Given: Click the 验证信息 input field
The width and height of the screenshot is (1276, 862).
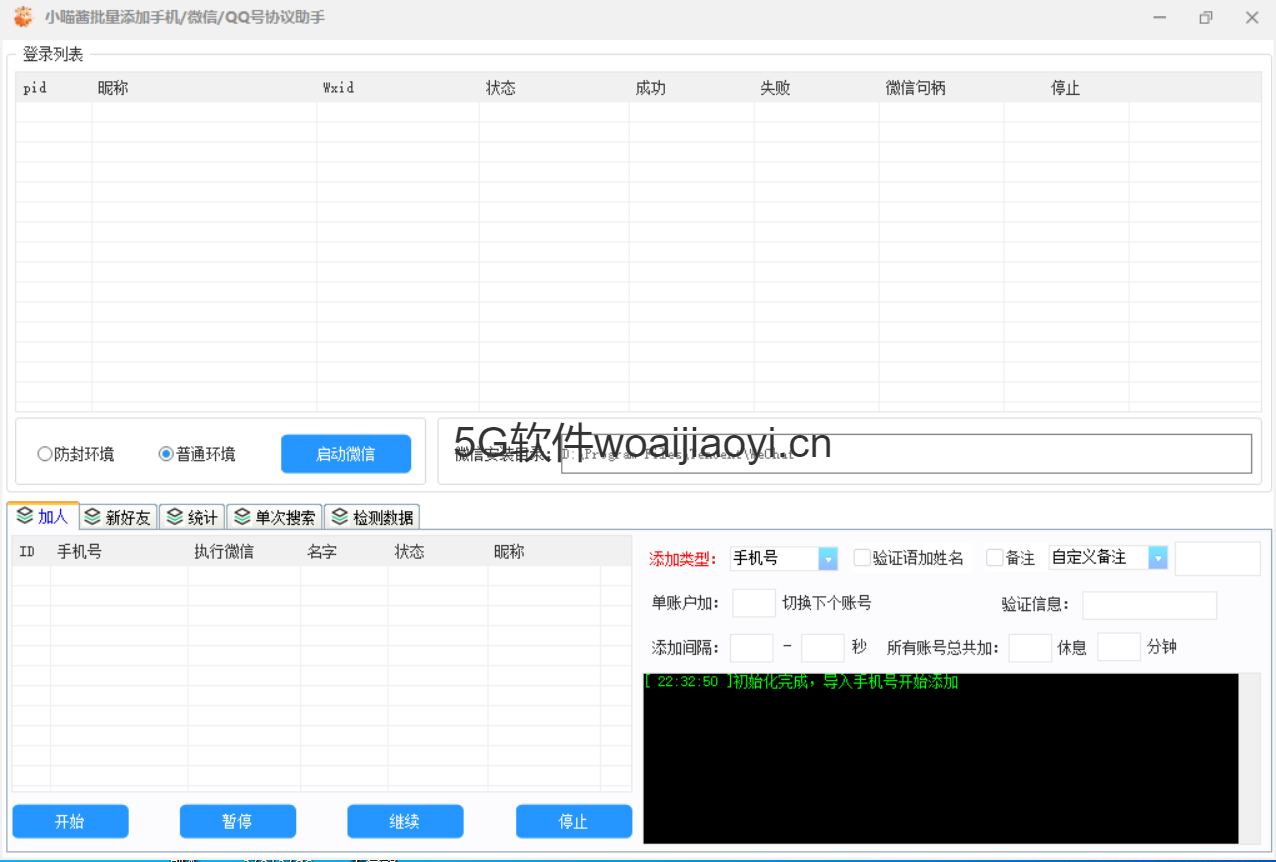Looking at the screenshot, I should pyautogui.click(x=1150, y=605).
